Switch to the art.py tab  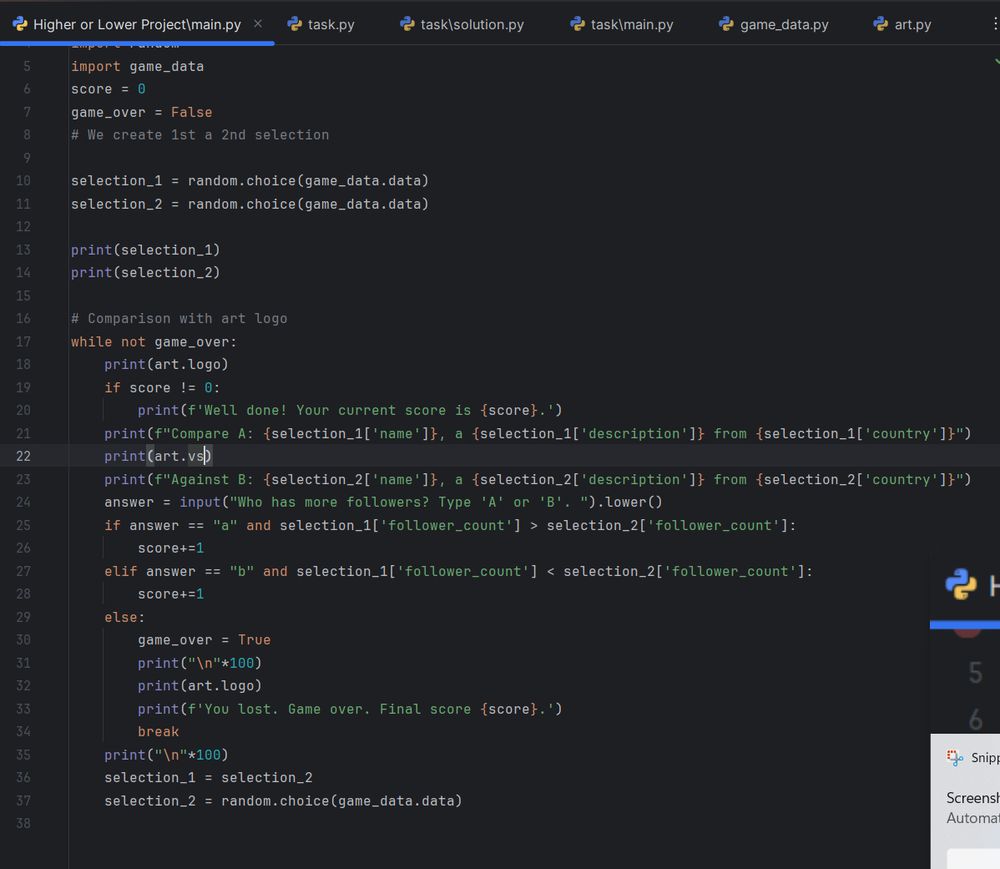point(902,24)
